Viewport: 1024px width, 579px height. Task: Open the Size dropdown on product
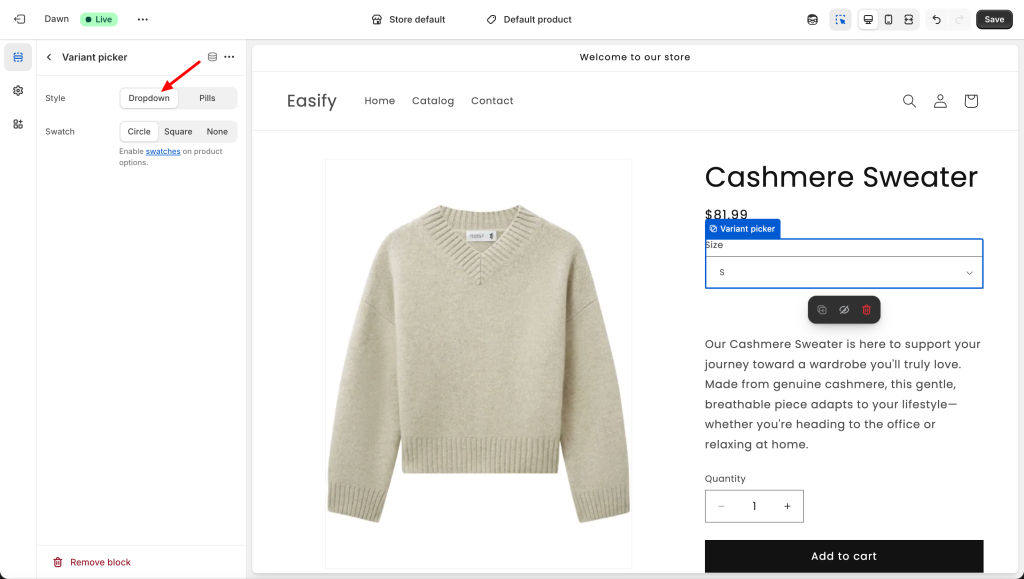[844, 272]
